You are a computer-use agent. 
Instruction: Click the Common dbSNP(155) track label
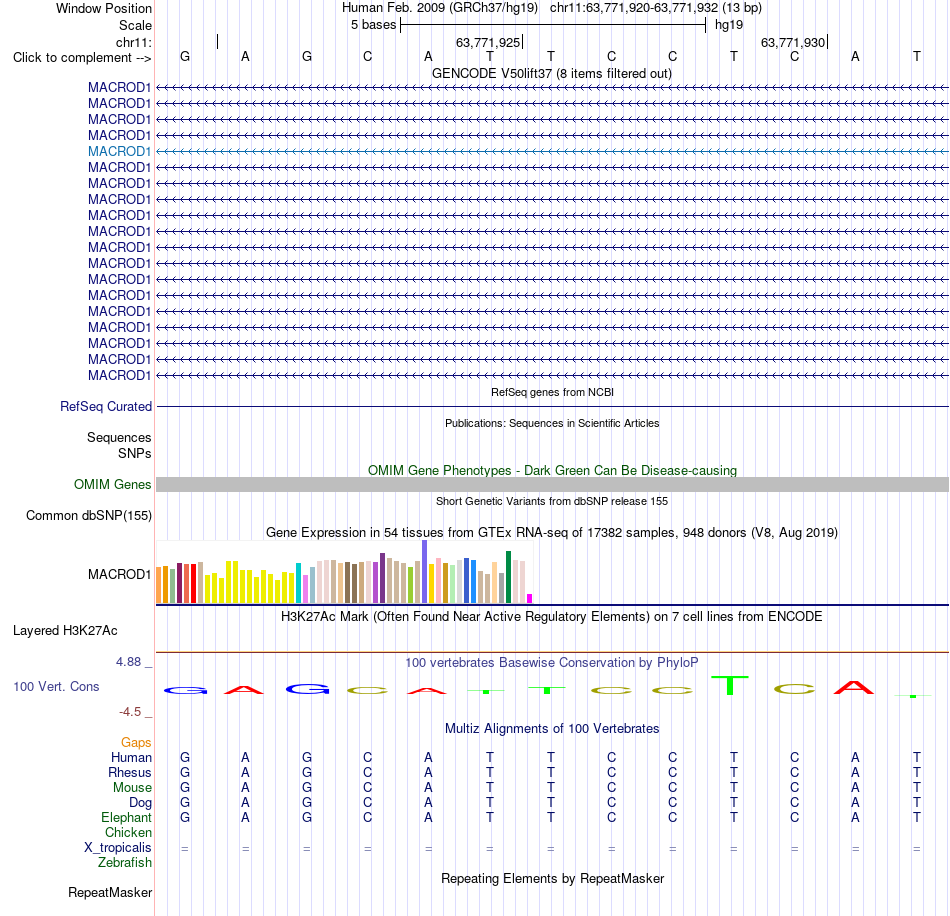[88, 516]
